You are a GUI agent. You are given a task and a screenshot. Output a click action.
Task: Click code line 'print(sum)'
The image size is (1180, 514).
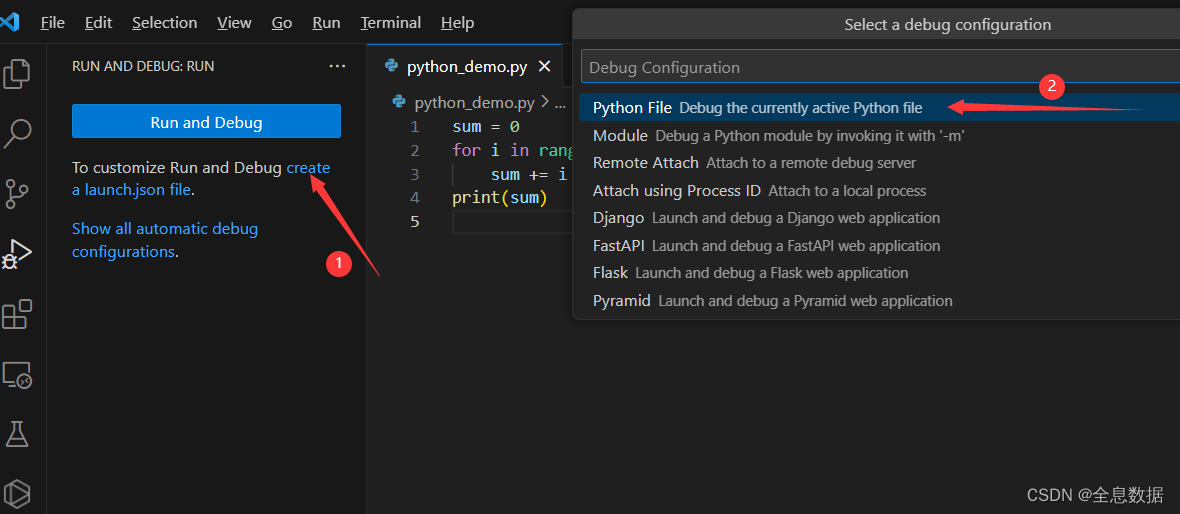point(500,198)
